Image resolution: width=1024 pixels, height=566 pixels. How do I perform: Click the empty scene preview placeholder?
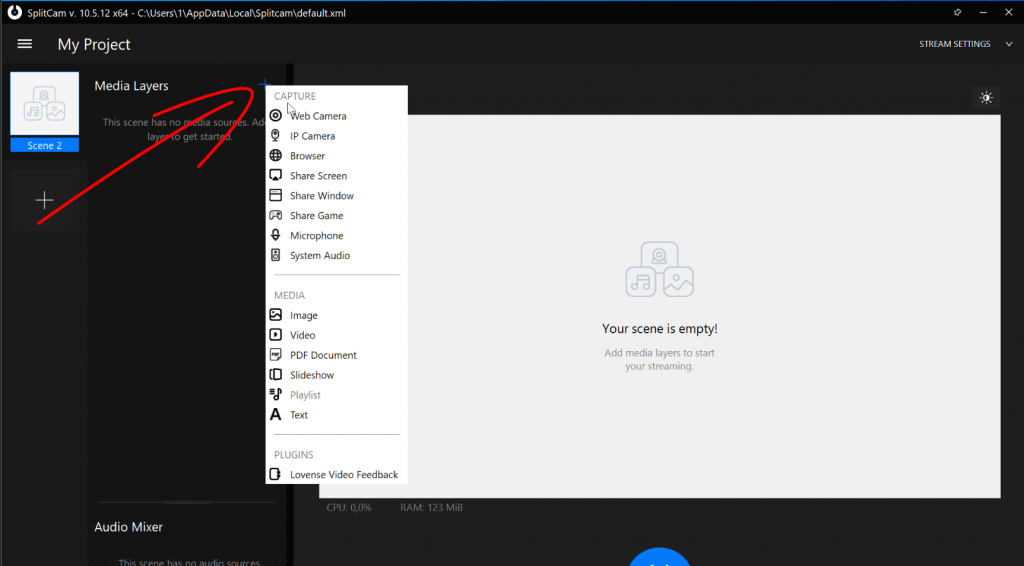pos(660,306)
